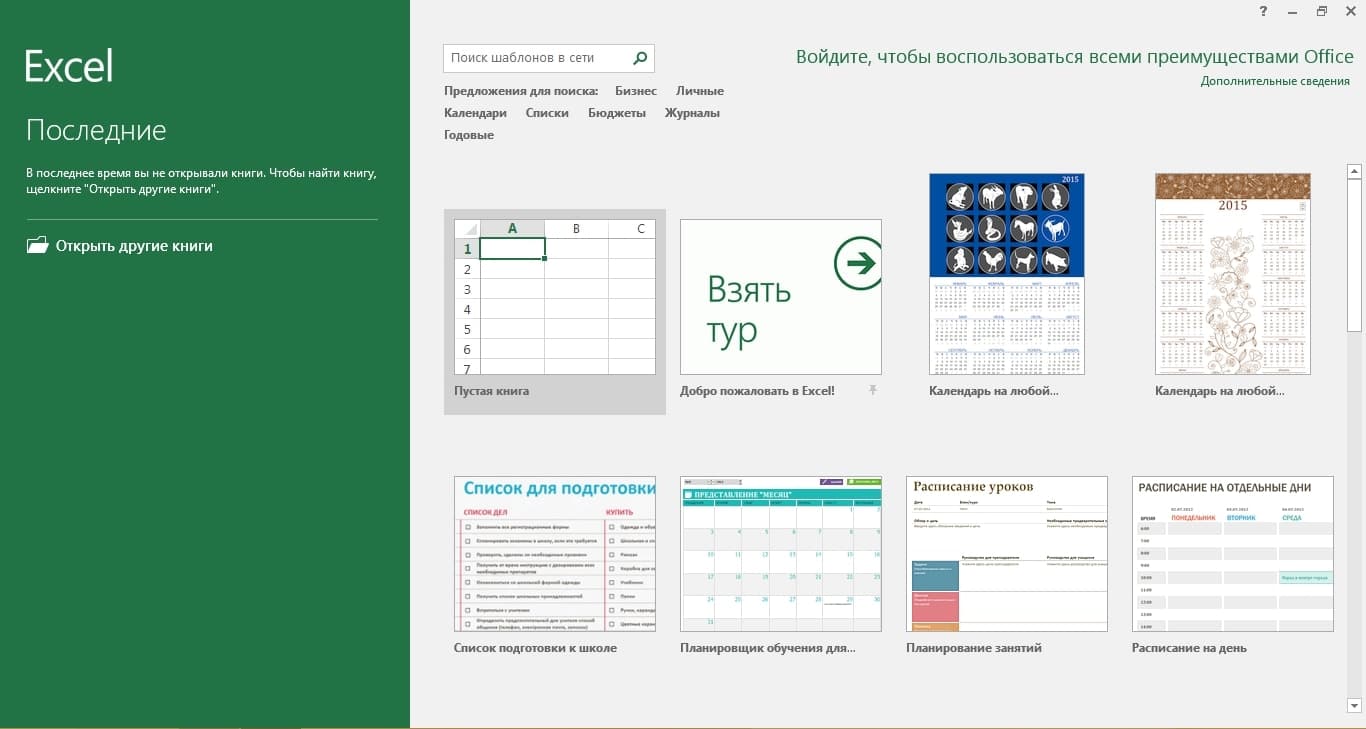Select the Бизнес search suggestion
The image size is (1366, 729).
(636, 91)
